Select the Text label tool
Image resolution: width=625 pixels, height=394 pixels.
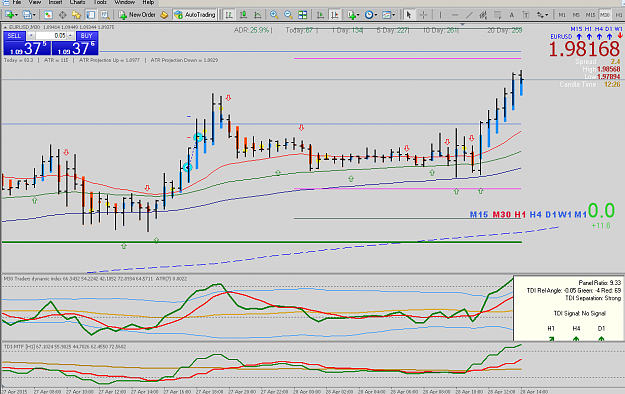point(511,15)
